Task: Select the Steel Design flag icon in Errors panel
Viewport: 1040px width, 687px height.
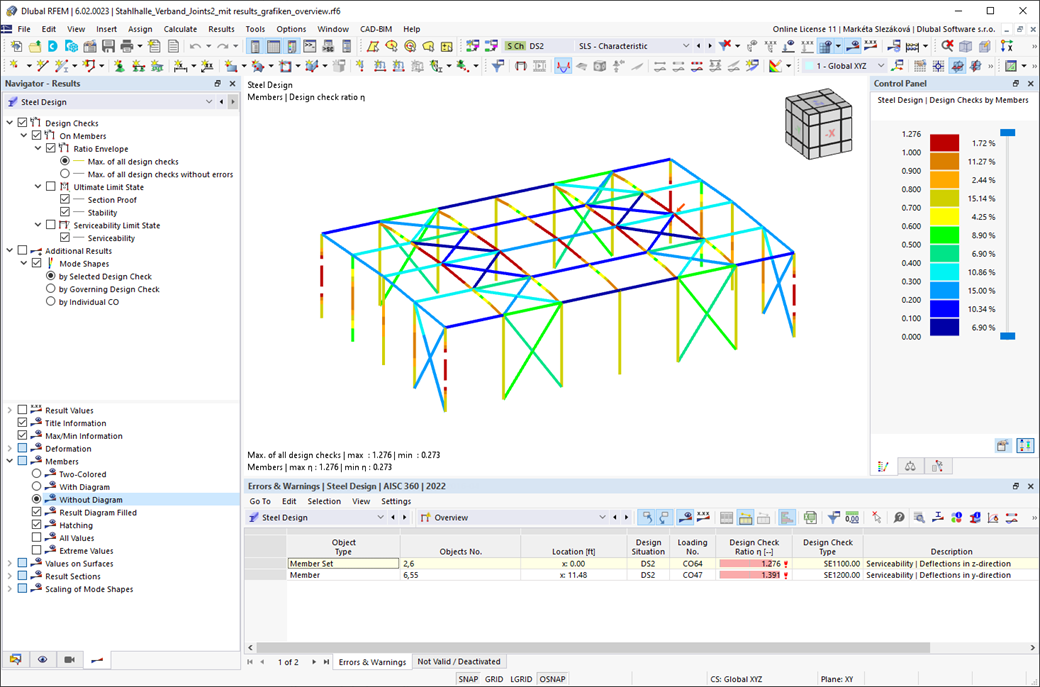Action: click(253, 517)
